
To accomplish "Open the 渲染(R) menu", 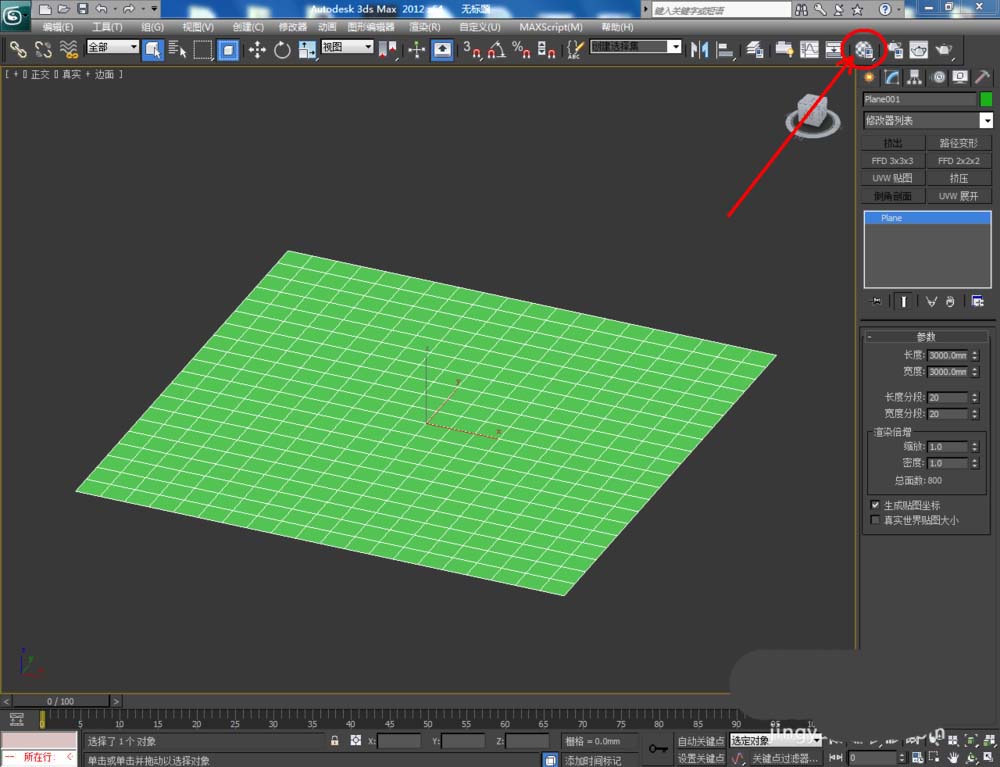I will [425, 27].
